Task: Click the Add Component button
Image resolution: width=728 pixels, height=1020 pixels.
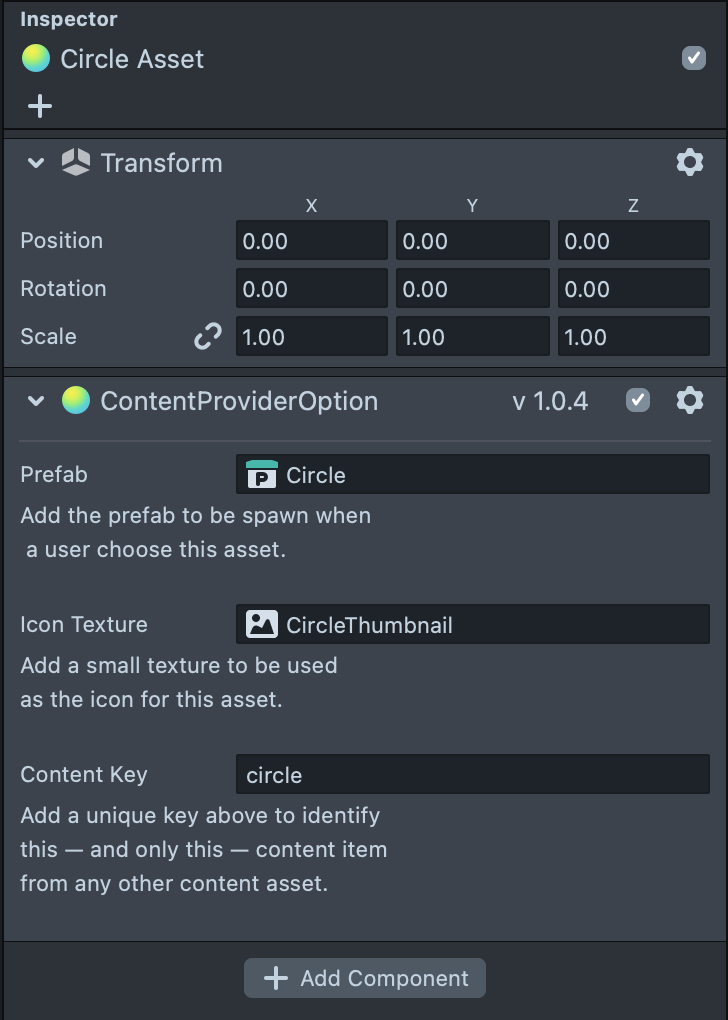Action: point(365,978)
